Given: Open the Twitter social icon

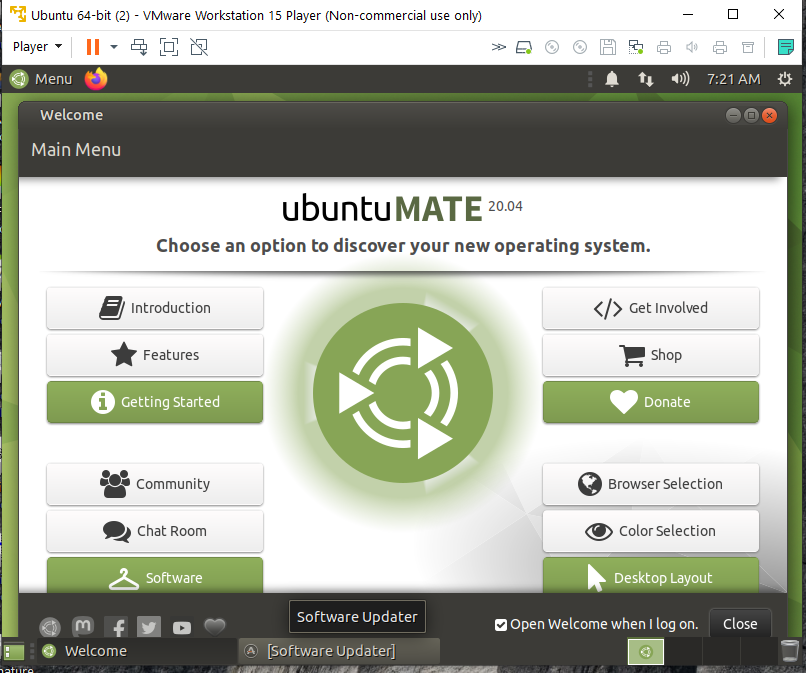Looking at the screenshot, I should click(x=149, y=627).
